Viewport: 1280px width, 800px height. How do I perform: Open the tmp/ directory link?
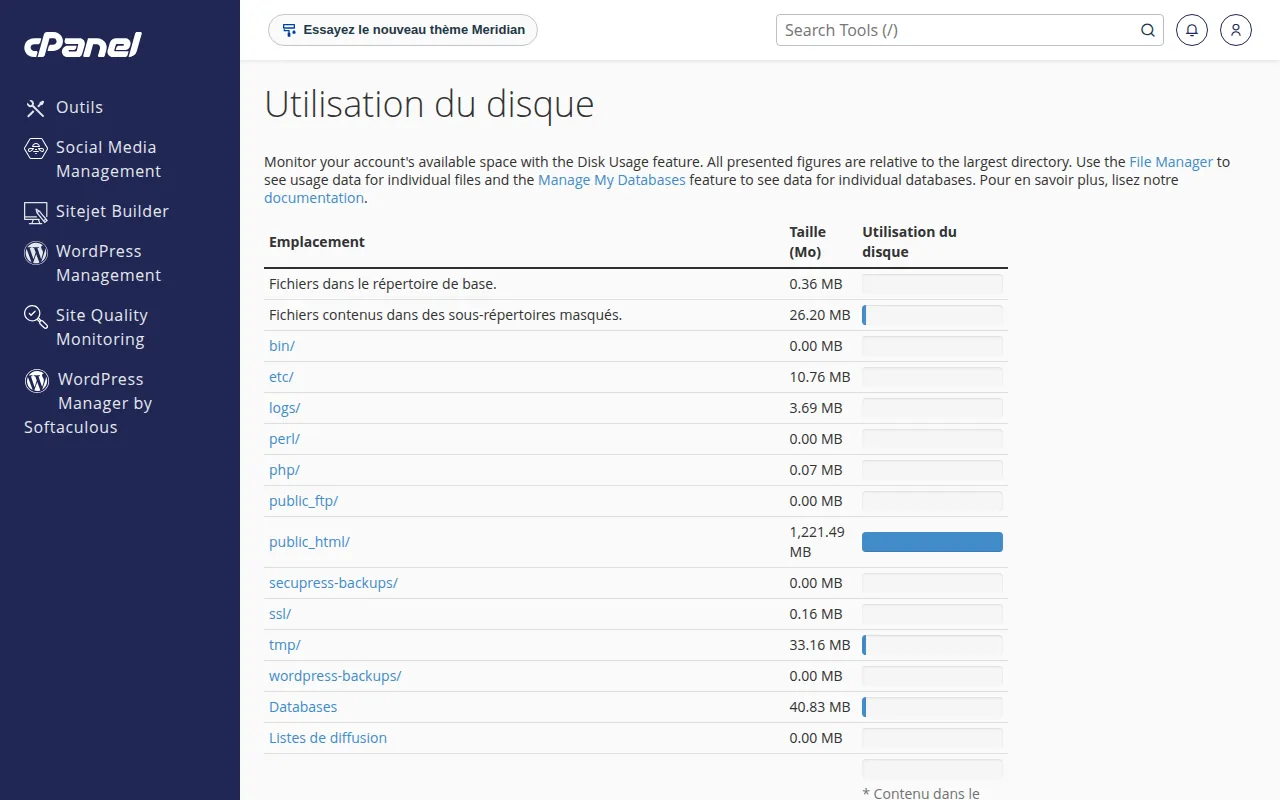tap(285, 645)
